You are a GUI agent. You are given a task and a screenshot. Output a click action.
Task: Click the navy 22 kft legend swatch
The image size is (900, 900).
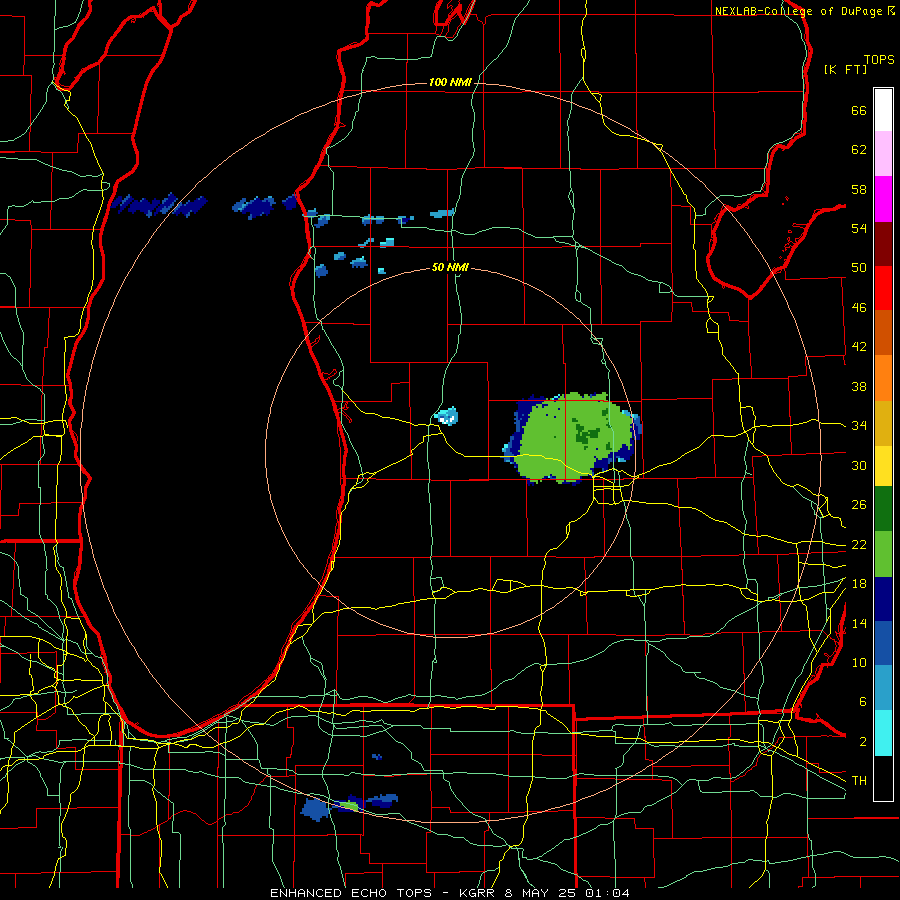[883, 599]
